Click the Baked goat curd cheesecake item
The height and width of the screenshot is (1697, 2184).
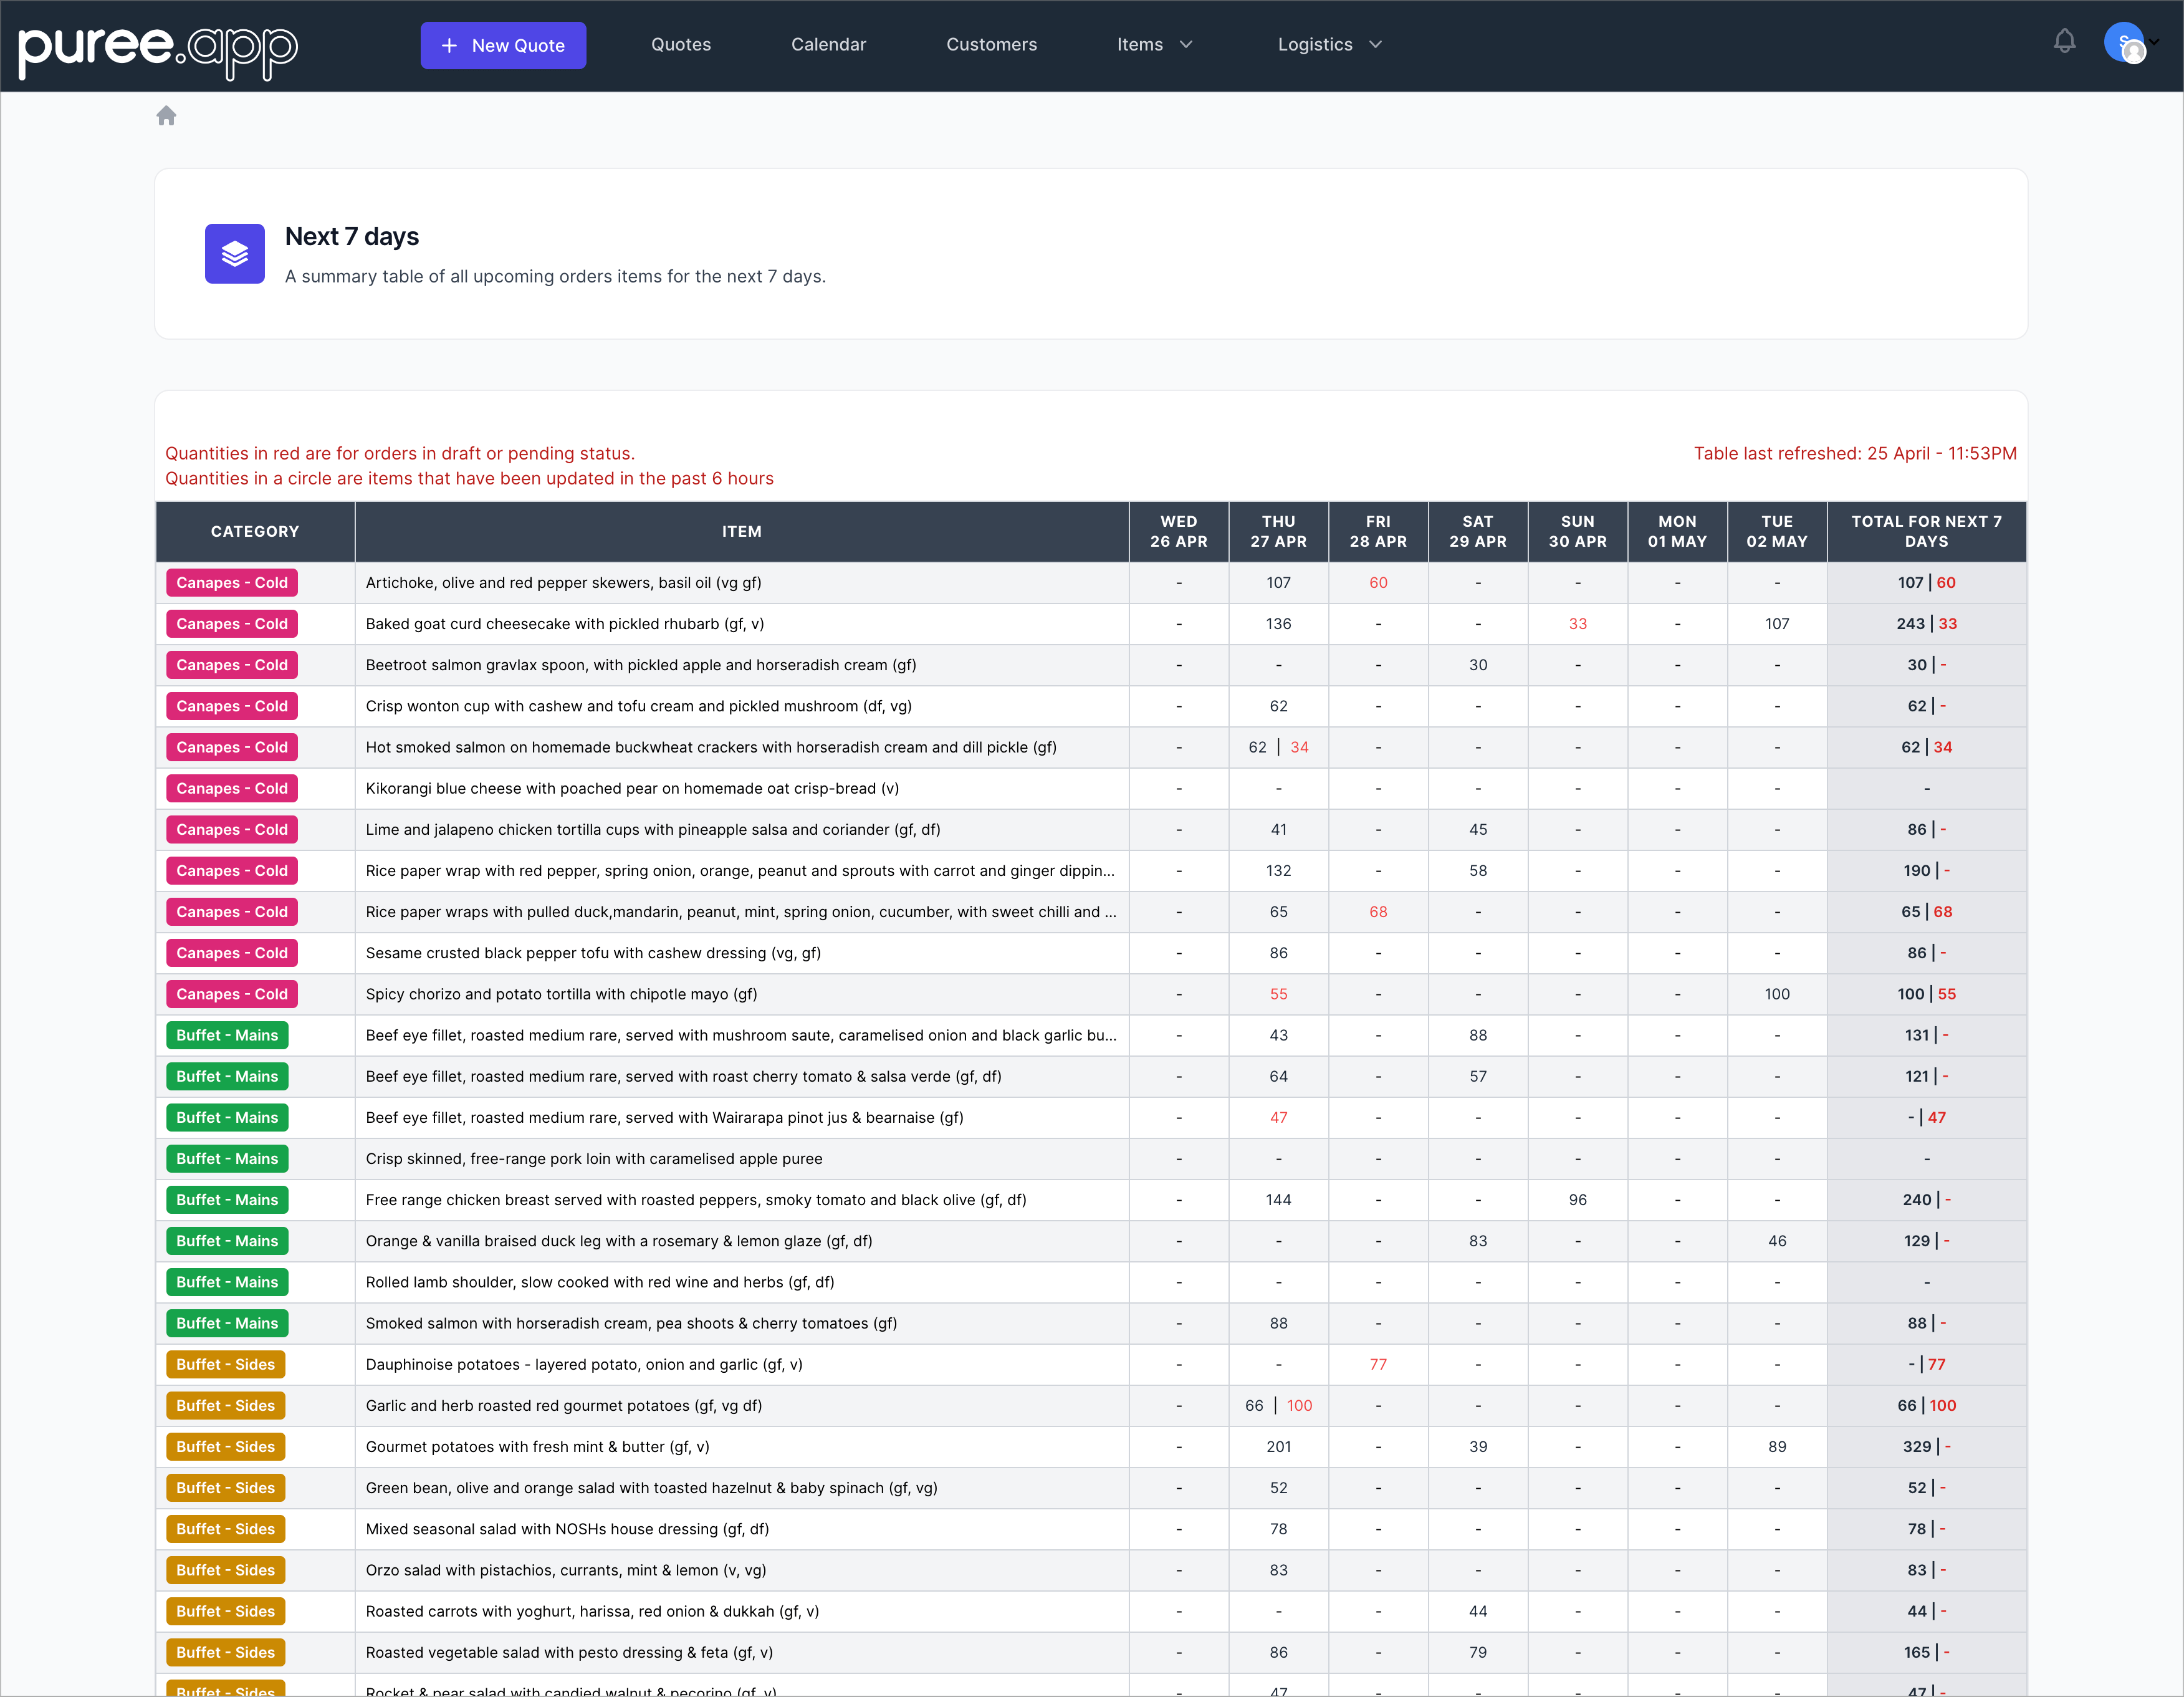pyautogui.click(x=564, y=624)
